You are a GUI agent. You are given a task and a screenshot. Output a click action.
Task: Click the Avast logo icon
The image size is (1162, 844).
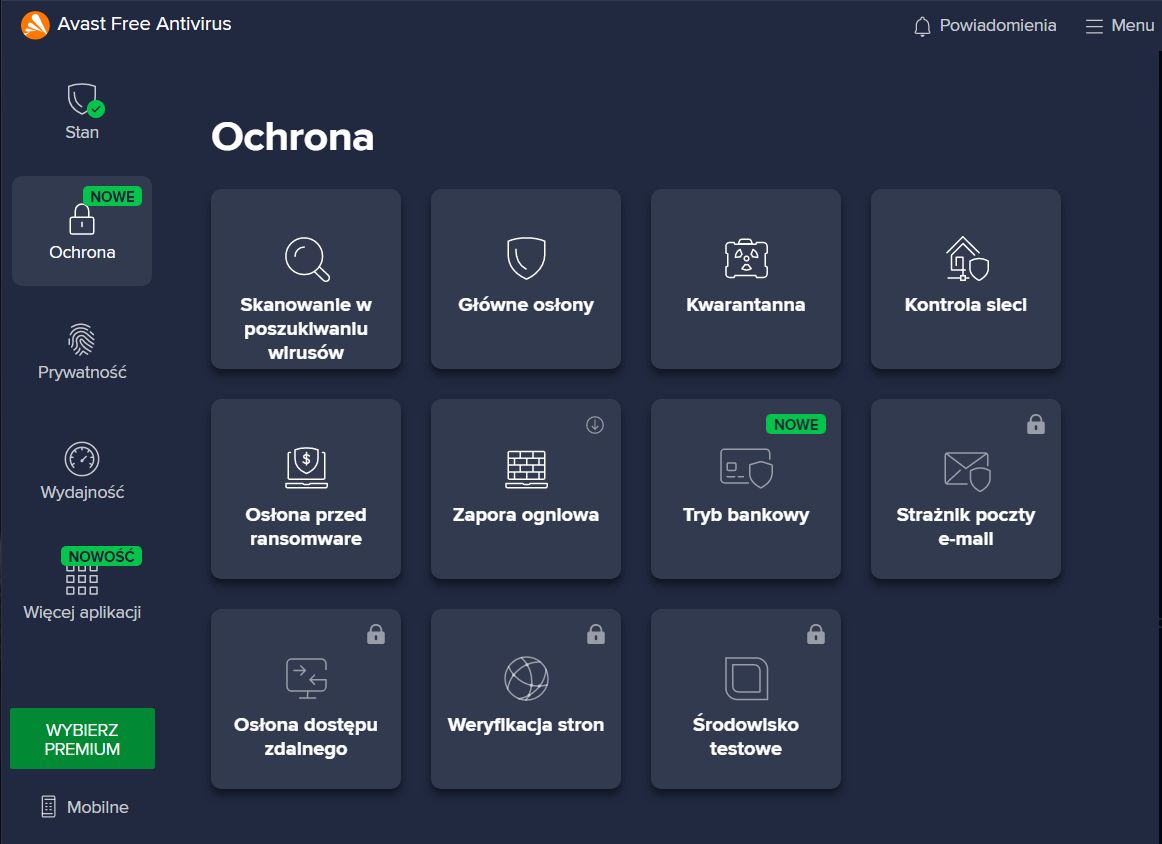(35, 24)
